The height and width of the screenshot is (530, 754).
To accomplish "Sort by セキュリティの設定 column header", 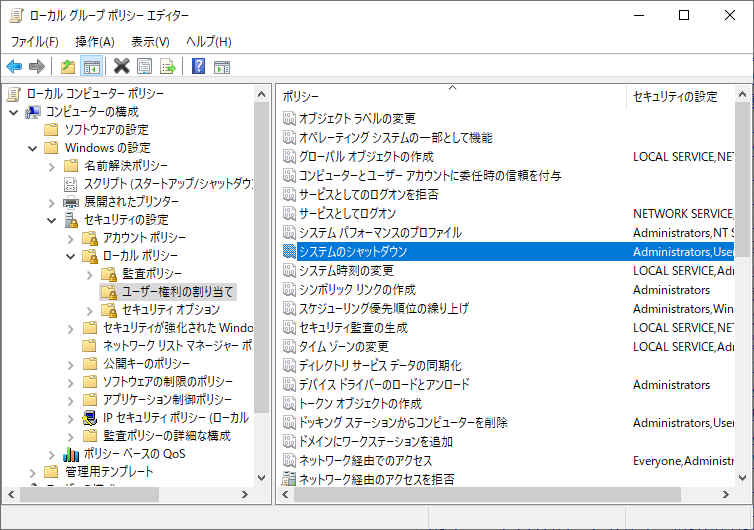I will tap(680, 96).
